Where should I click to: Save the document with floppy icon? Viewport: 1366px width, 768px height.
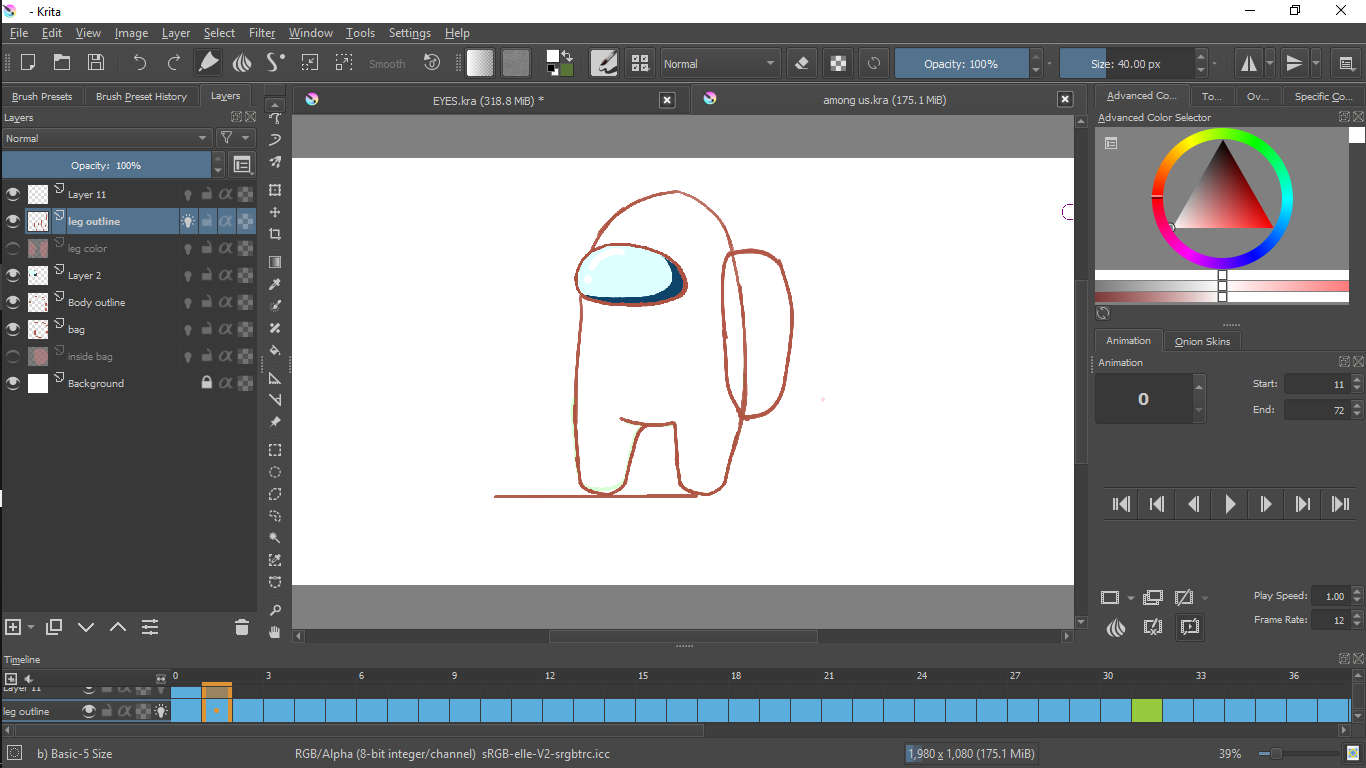(96, 62)
